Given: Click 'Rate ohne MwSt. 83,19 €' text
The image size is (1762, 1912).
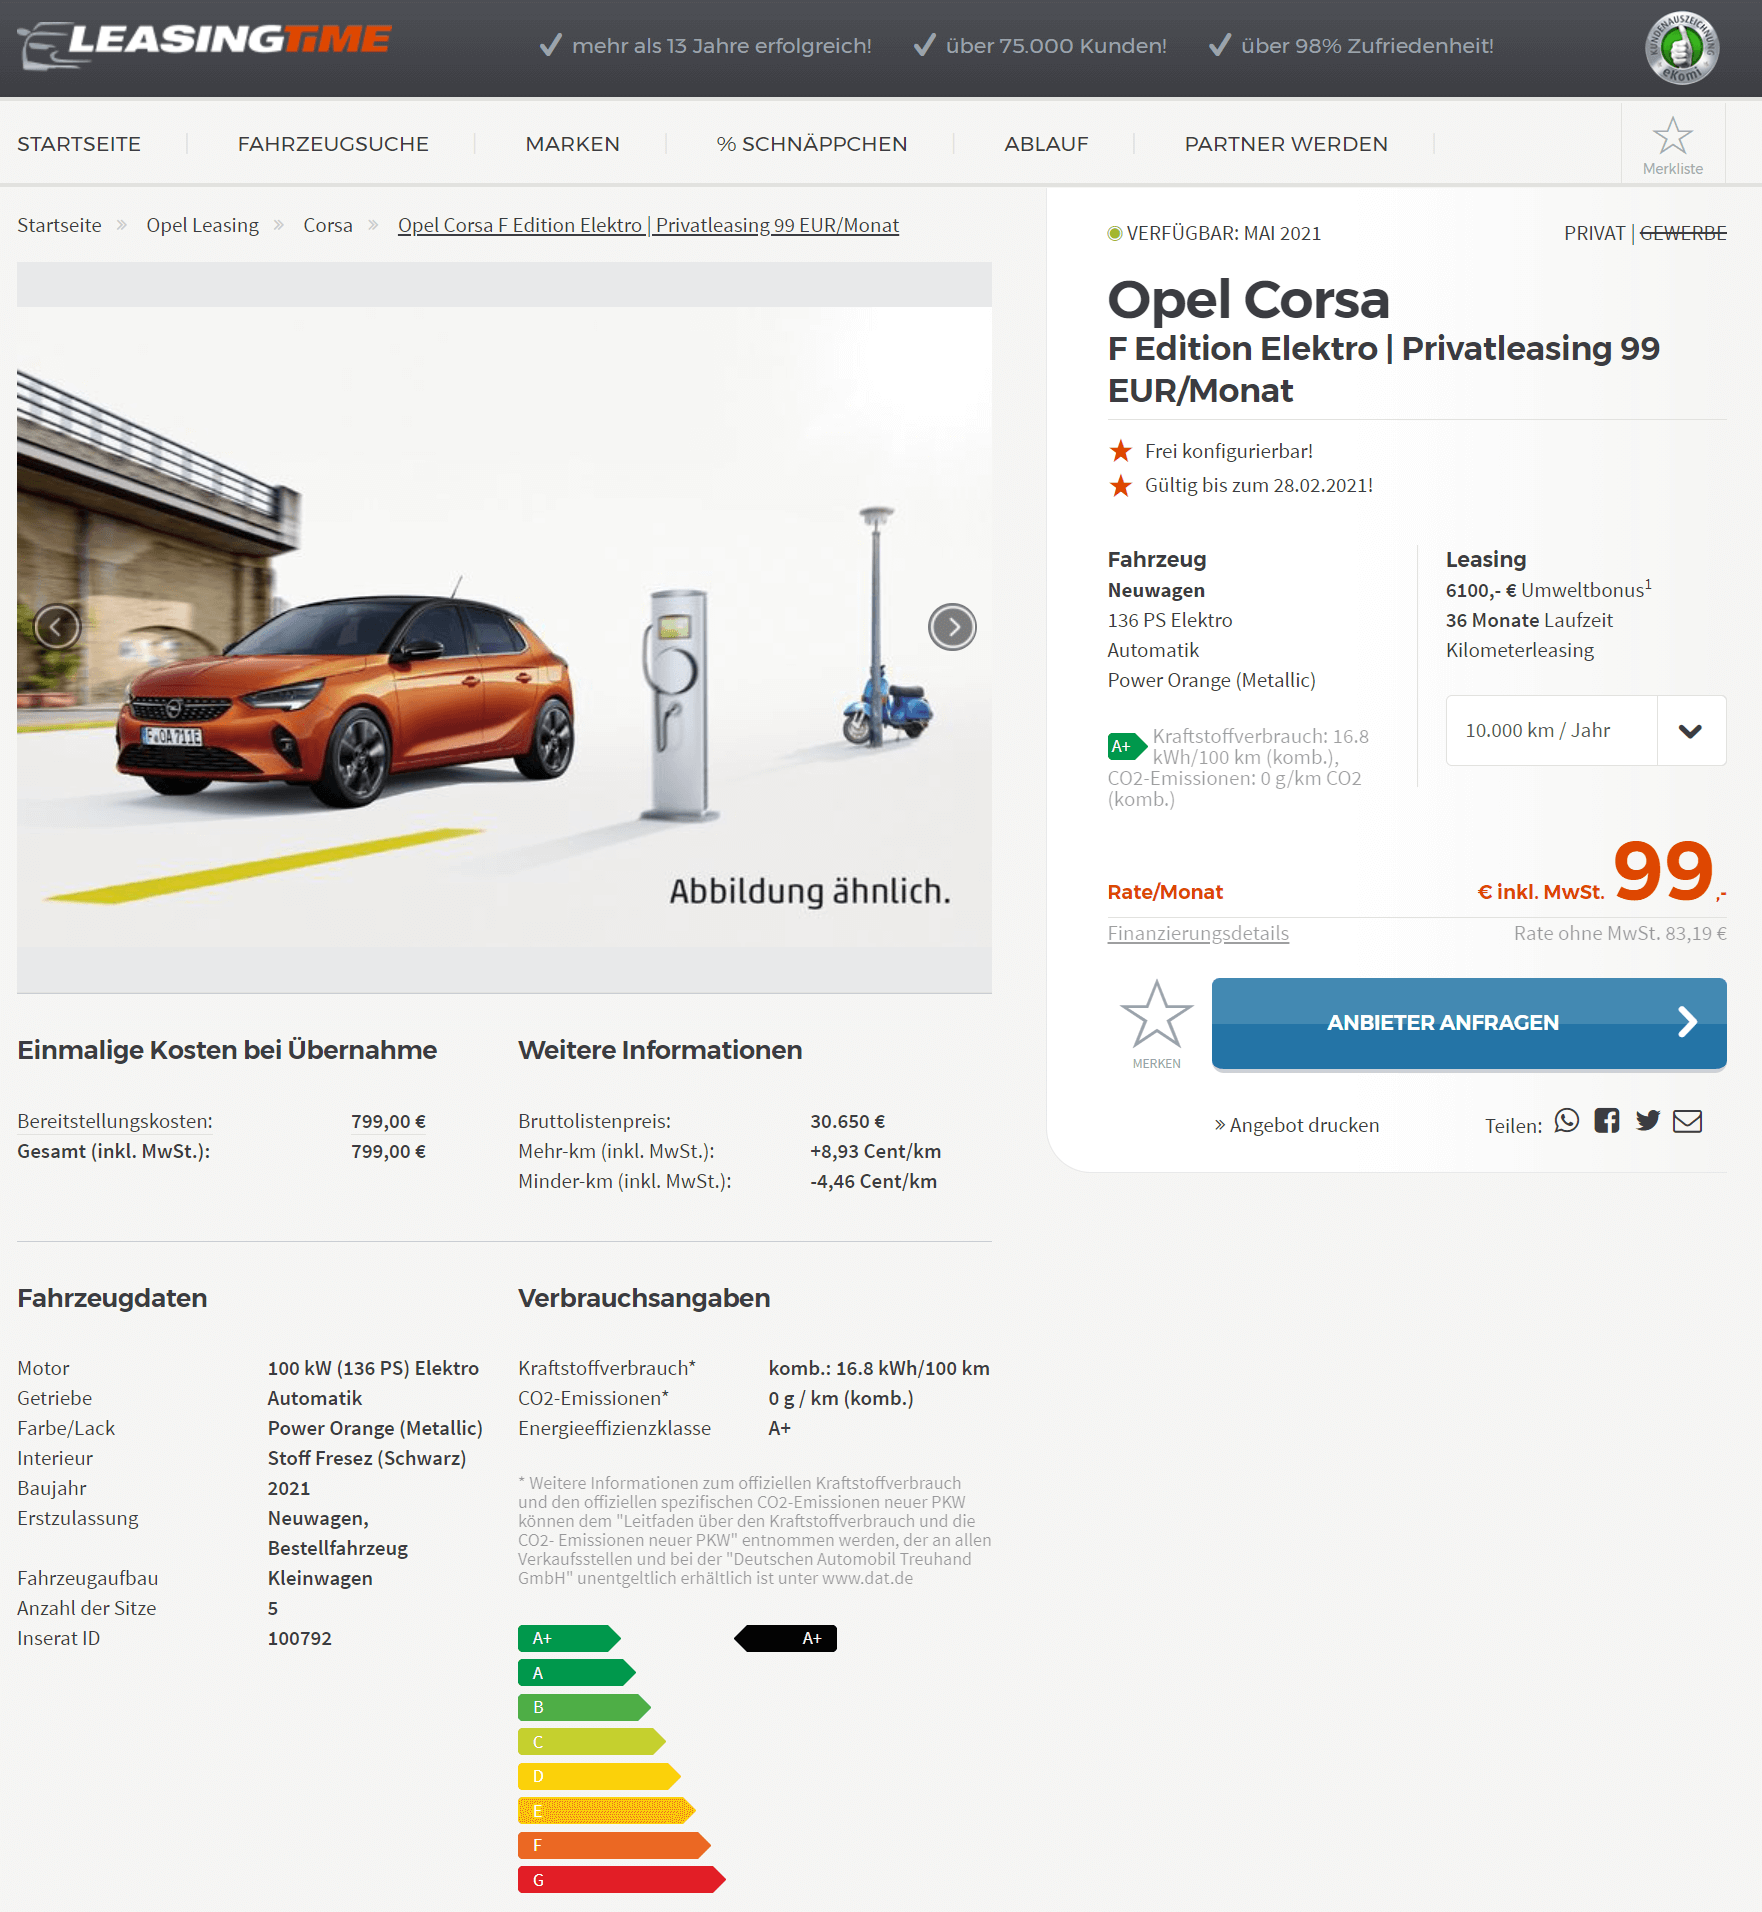Looking at the screenshot, I should click(x=1620, y=933).
